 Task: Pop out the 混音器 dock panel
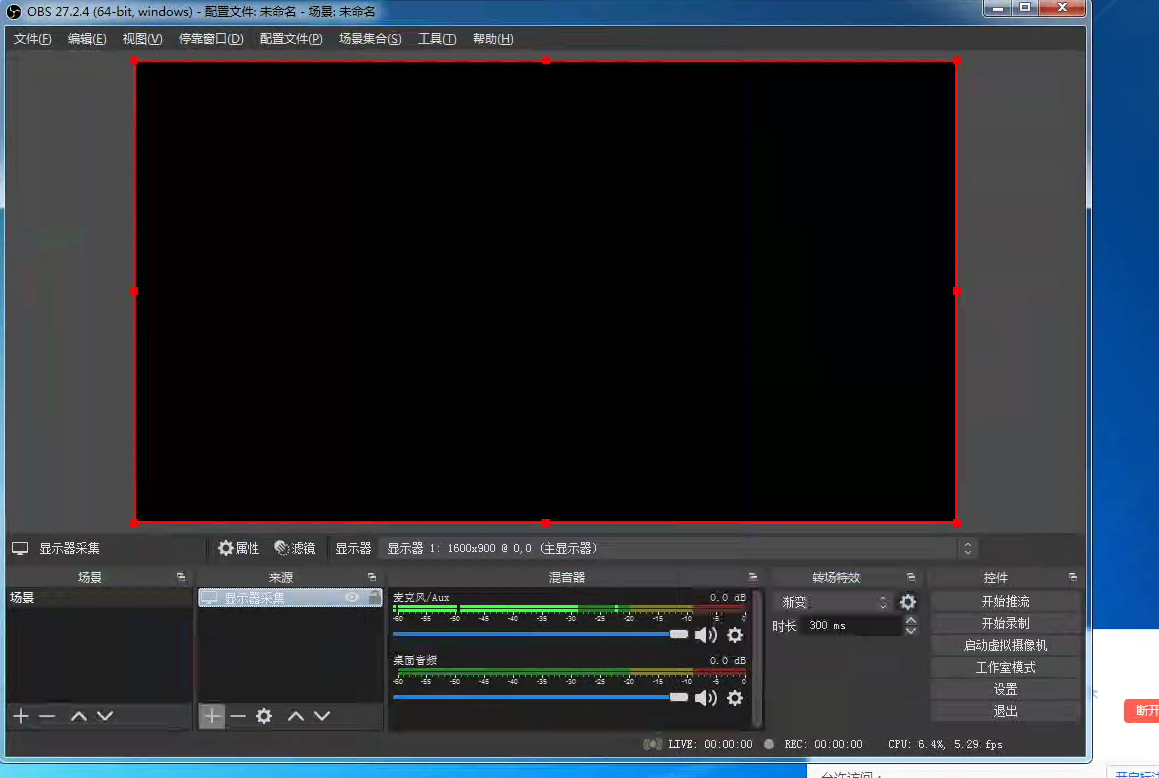point(753,577)
